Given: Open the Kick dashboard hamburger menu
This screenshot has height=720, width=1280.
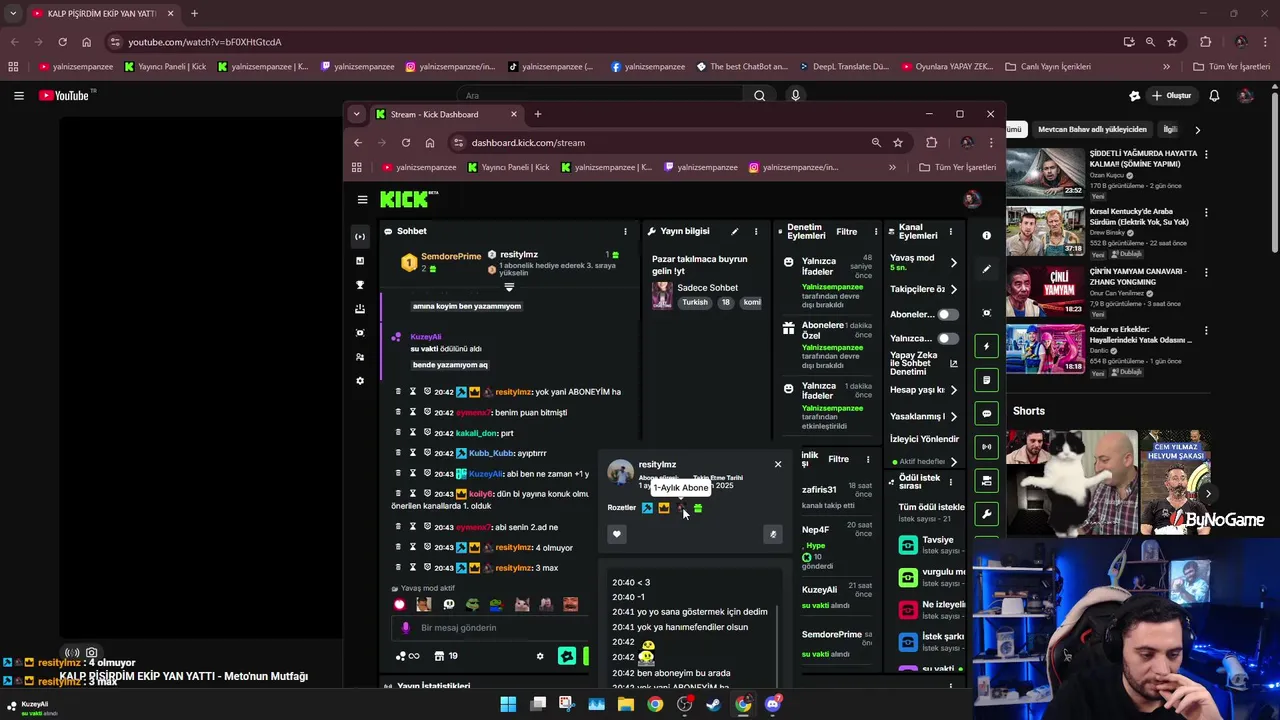Looking at the screenshot, I should 362,199.
